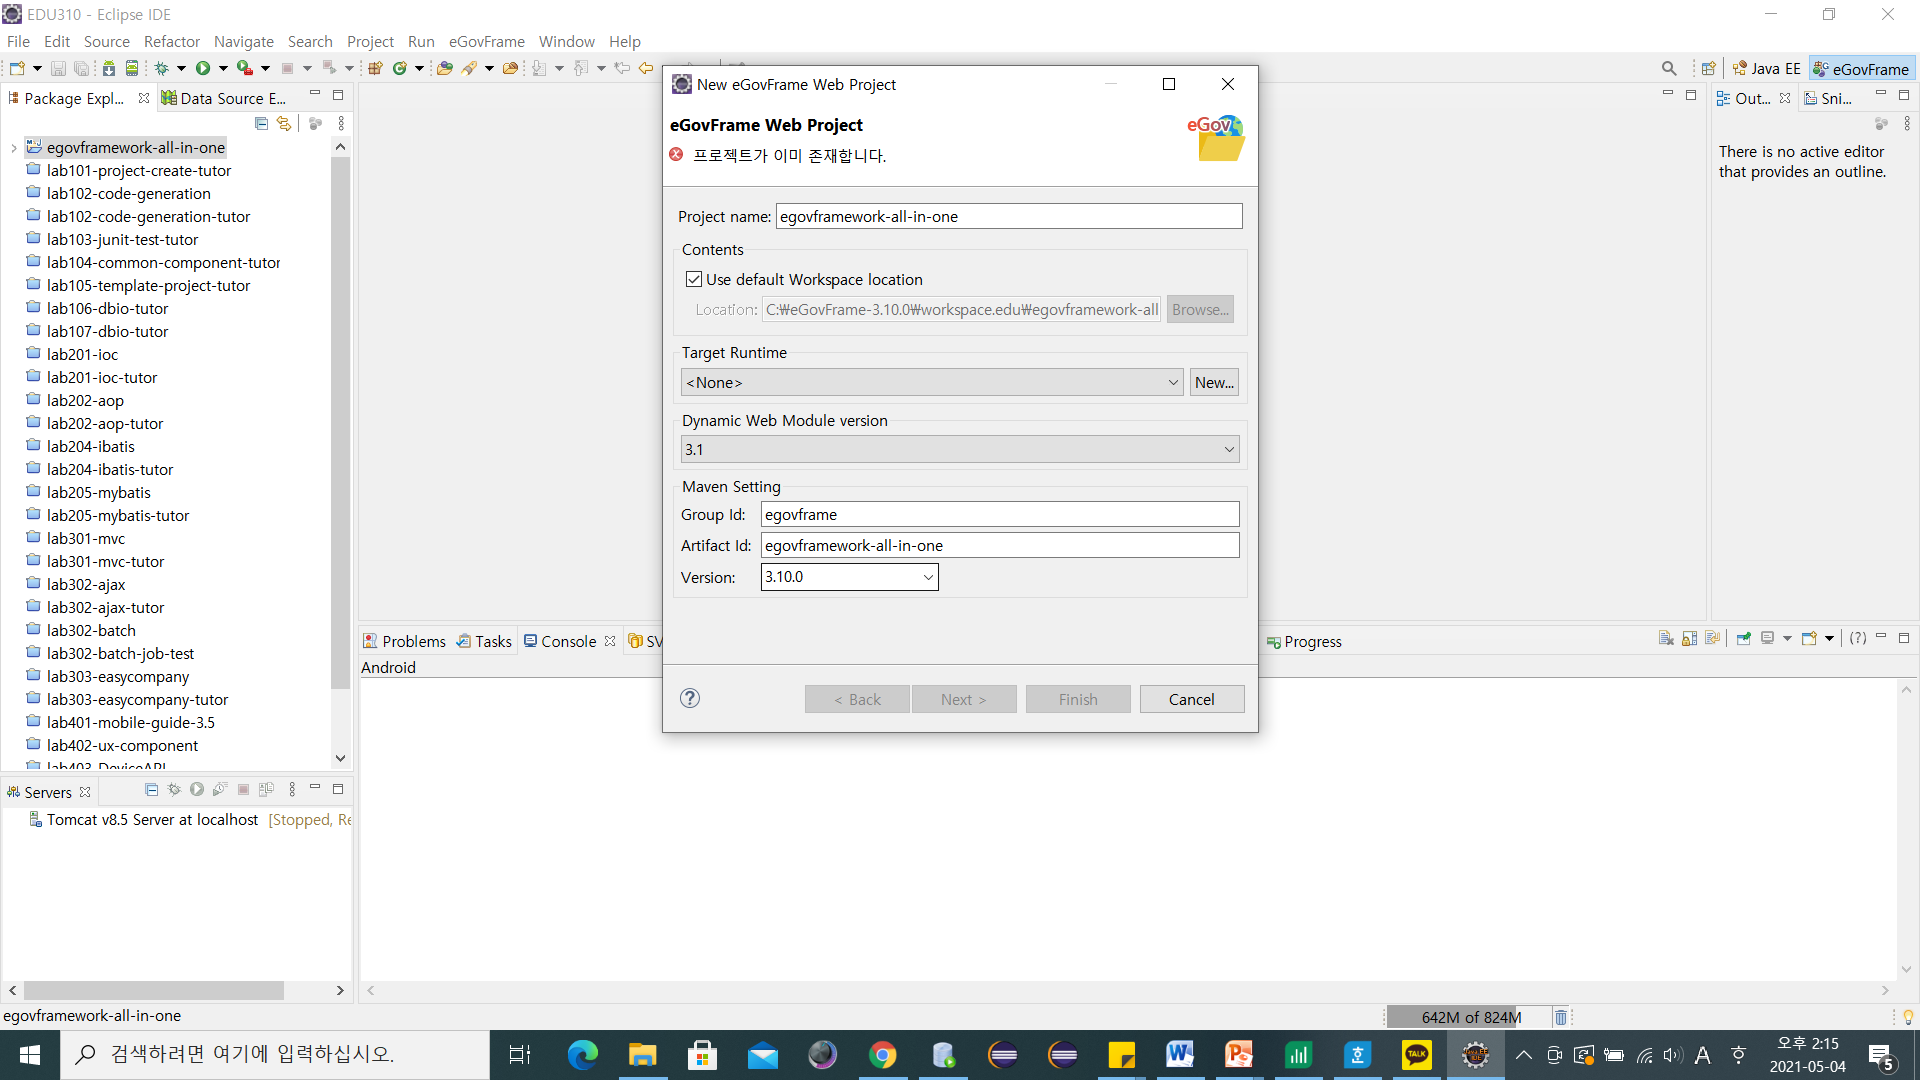Open File Explorer from the taskbar
Screen dimensions: 1920x1080
(642, 1054)
